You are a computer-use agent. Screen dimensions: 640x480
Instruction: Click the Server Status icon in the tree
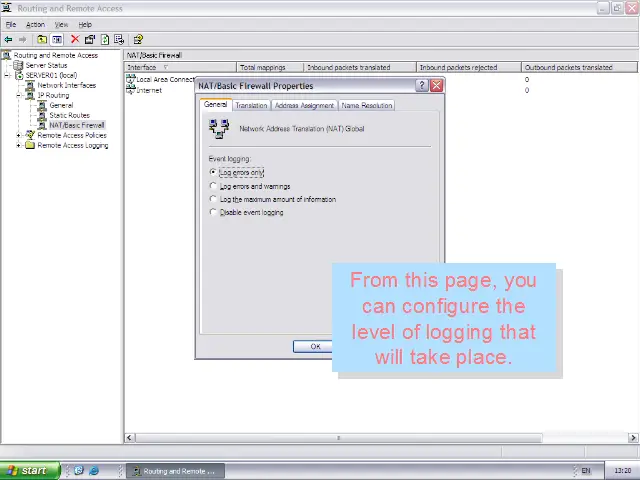(x=18, y=65)
